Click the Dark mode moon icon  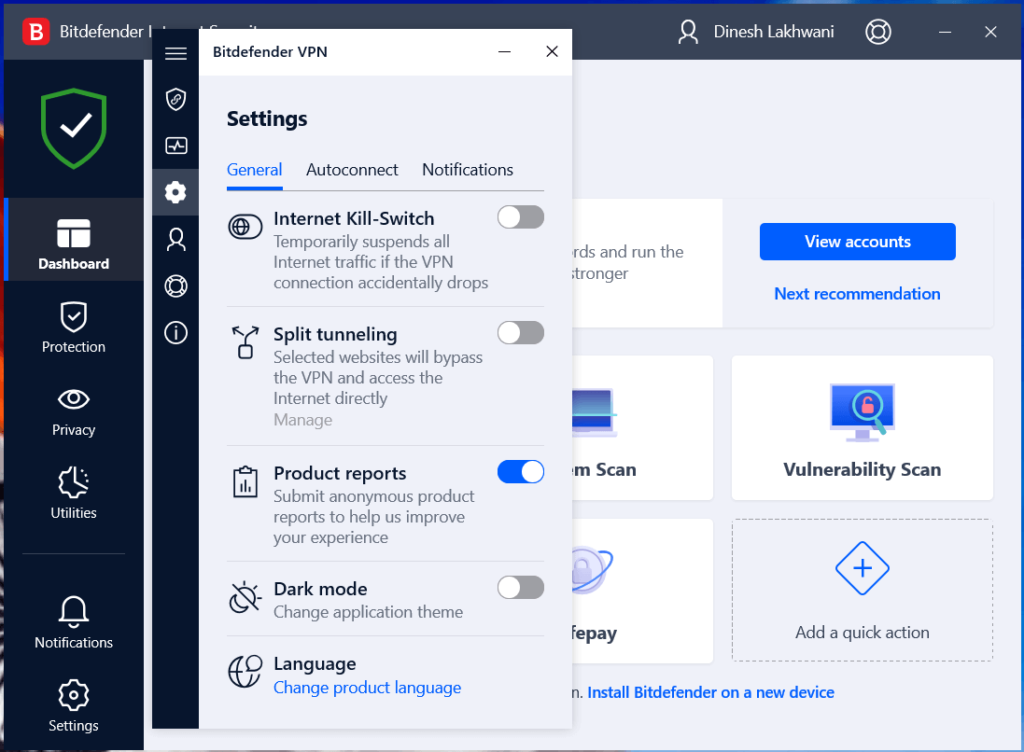click(245, 597)
